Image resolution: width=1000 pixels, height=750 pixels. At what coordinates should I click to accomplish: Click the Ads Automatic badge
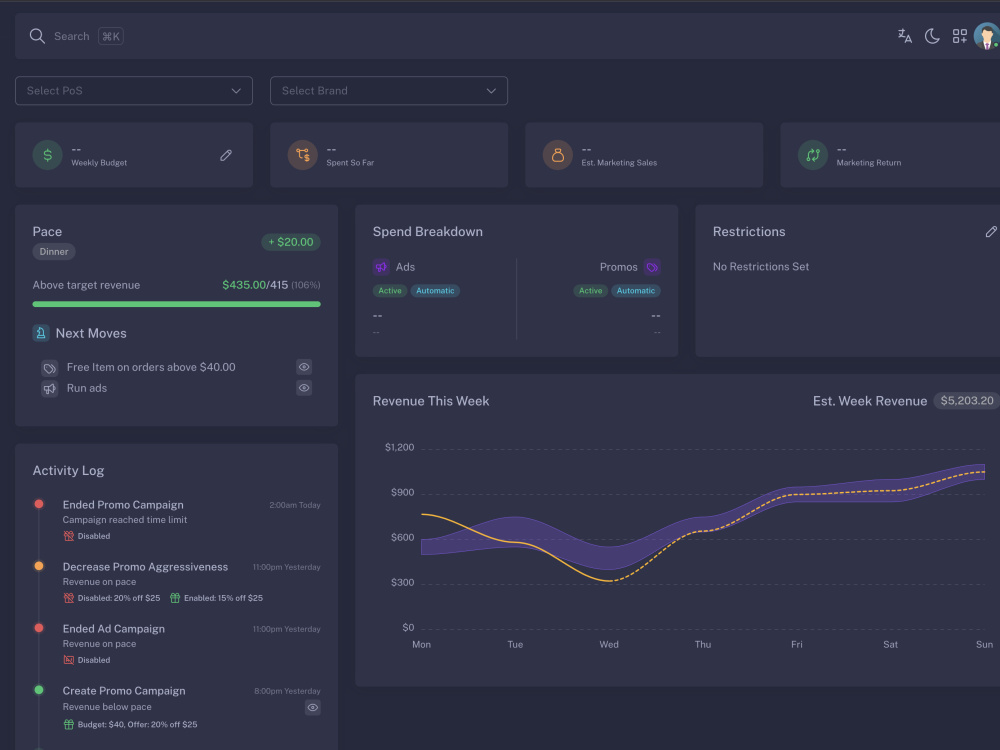(x=435, y=291)
